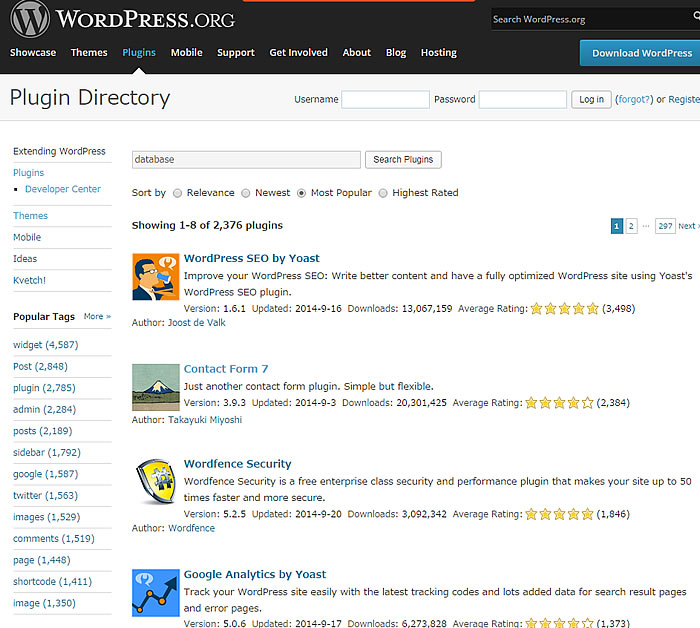Viewport: 700px width, 628px height.
Task: Open sidebar Themes link
Action: pyautogui.click(x=30, y=216)
